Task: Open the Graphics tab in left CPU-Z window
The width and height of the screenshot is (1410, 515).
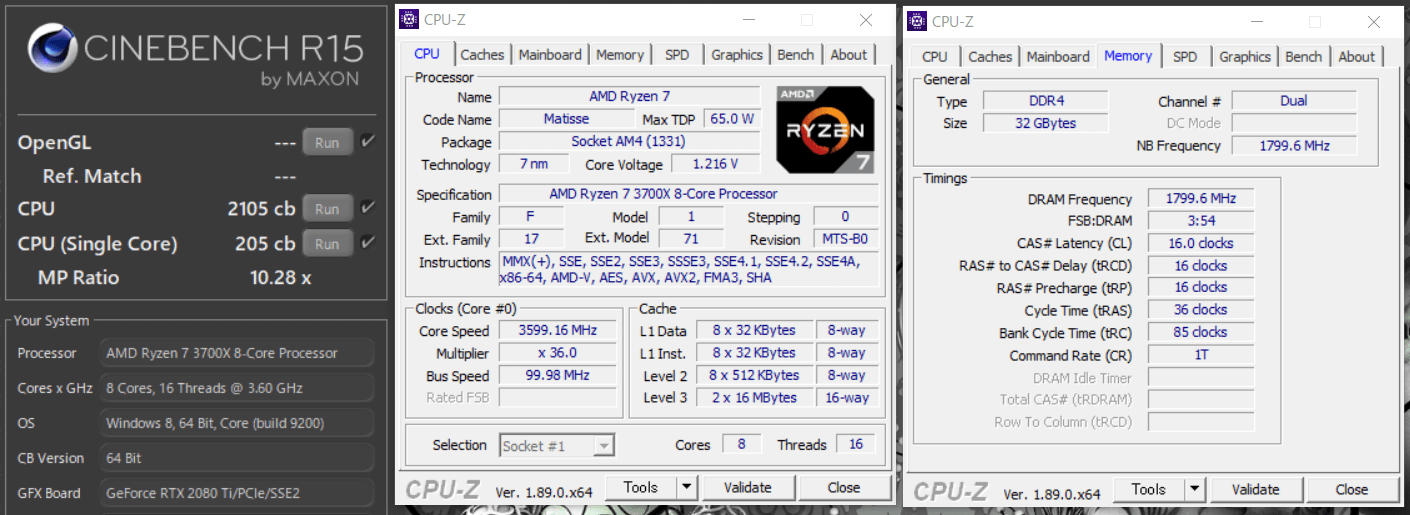Action: pyautogui.click(x=737, y=55)
